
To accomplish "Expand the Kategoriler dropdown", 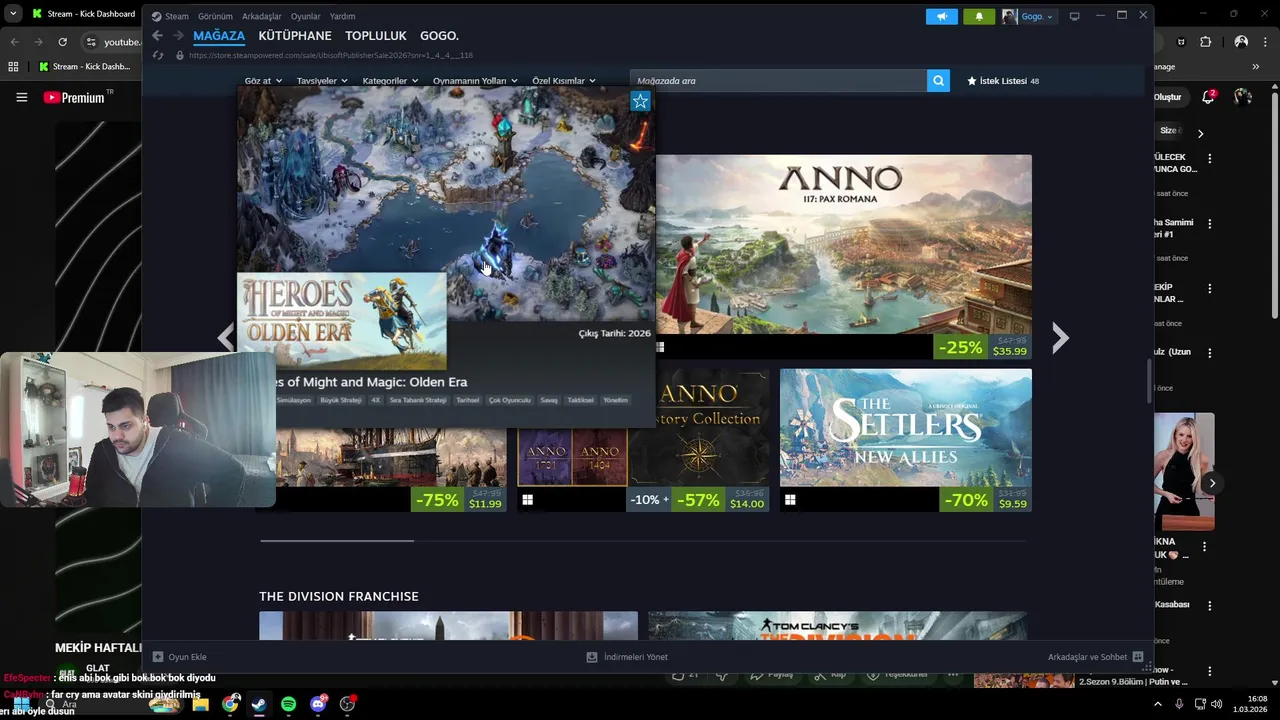I will point(390,81).
